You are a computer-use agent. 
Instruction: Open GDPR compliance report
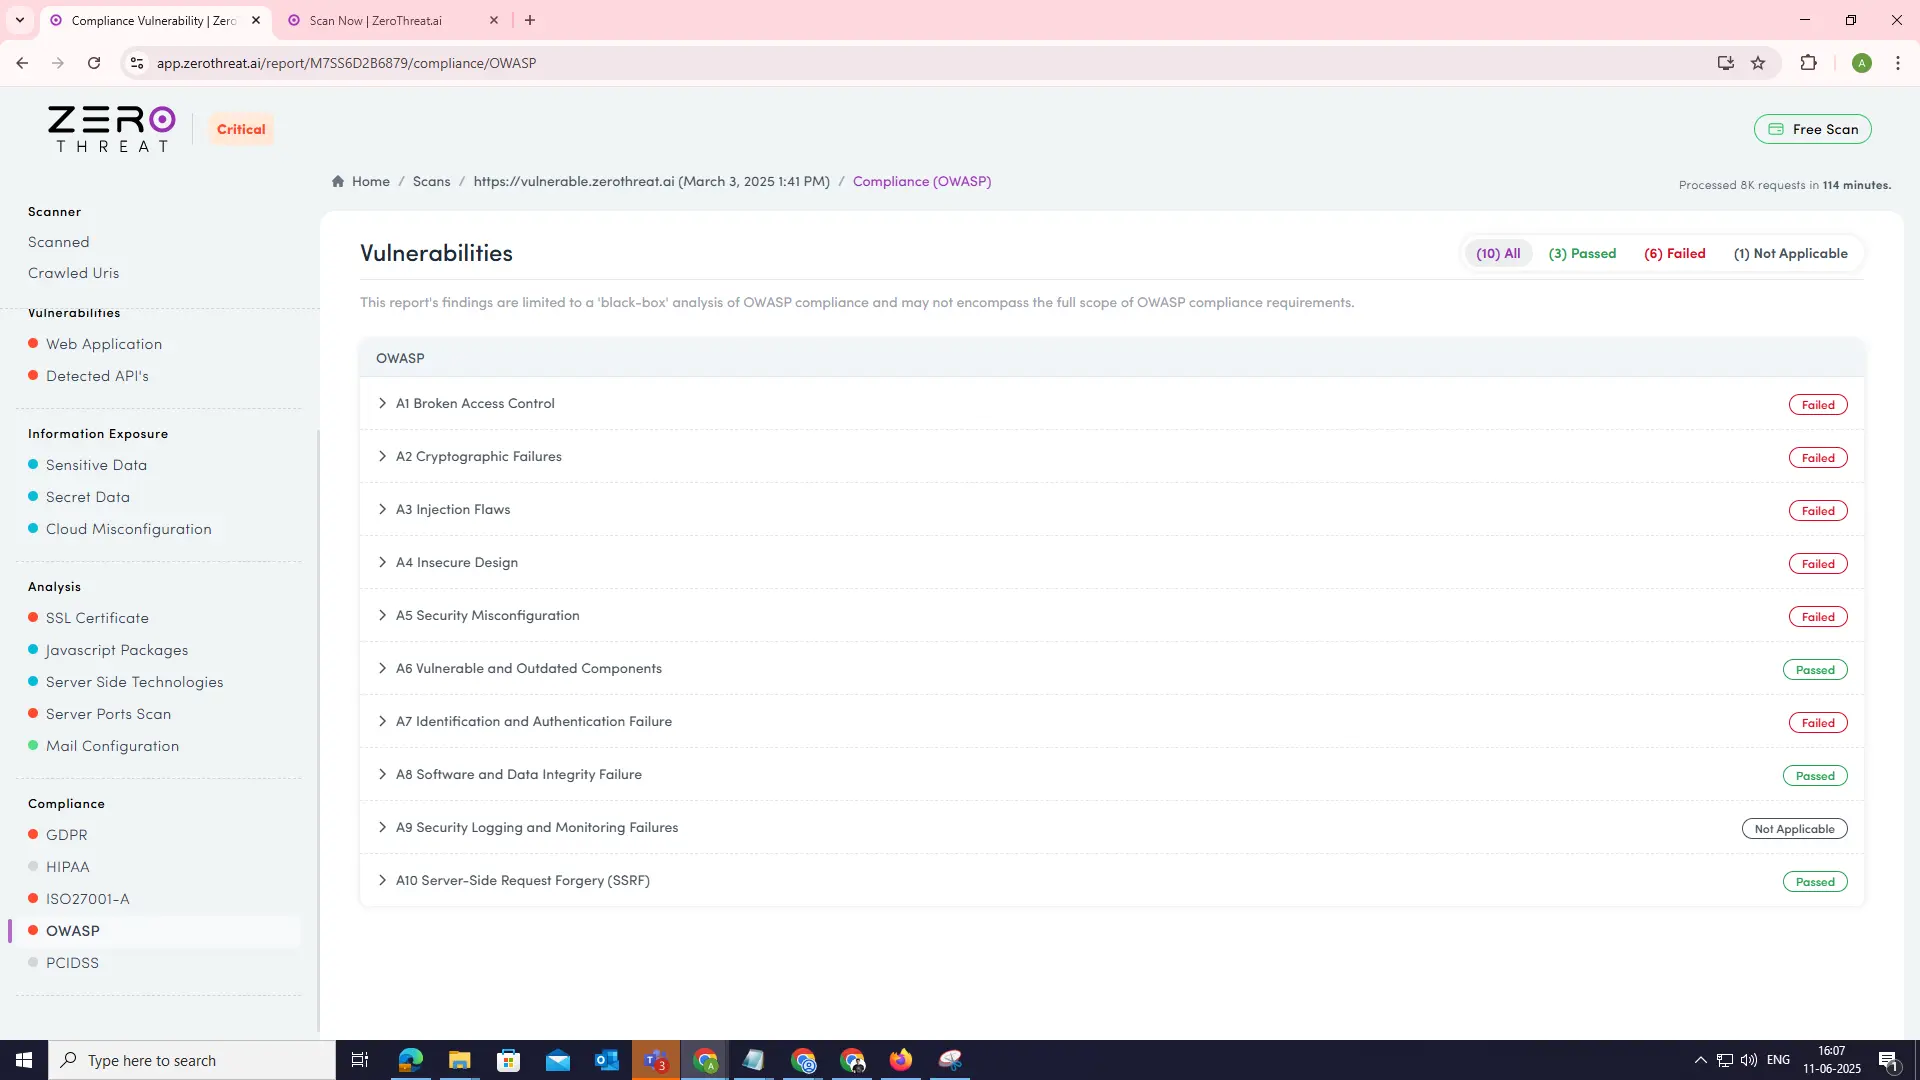click(66, 835)
